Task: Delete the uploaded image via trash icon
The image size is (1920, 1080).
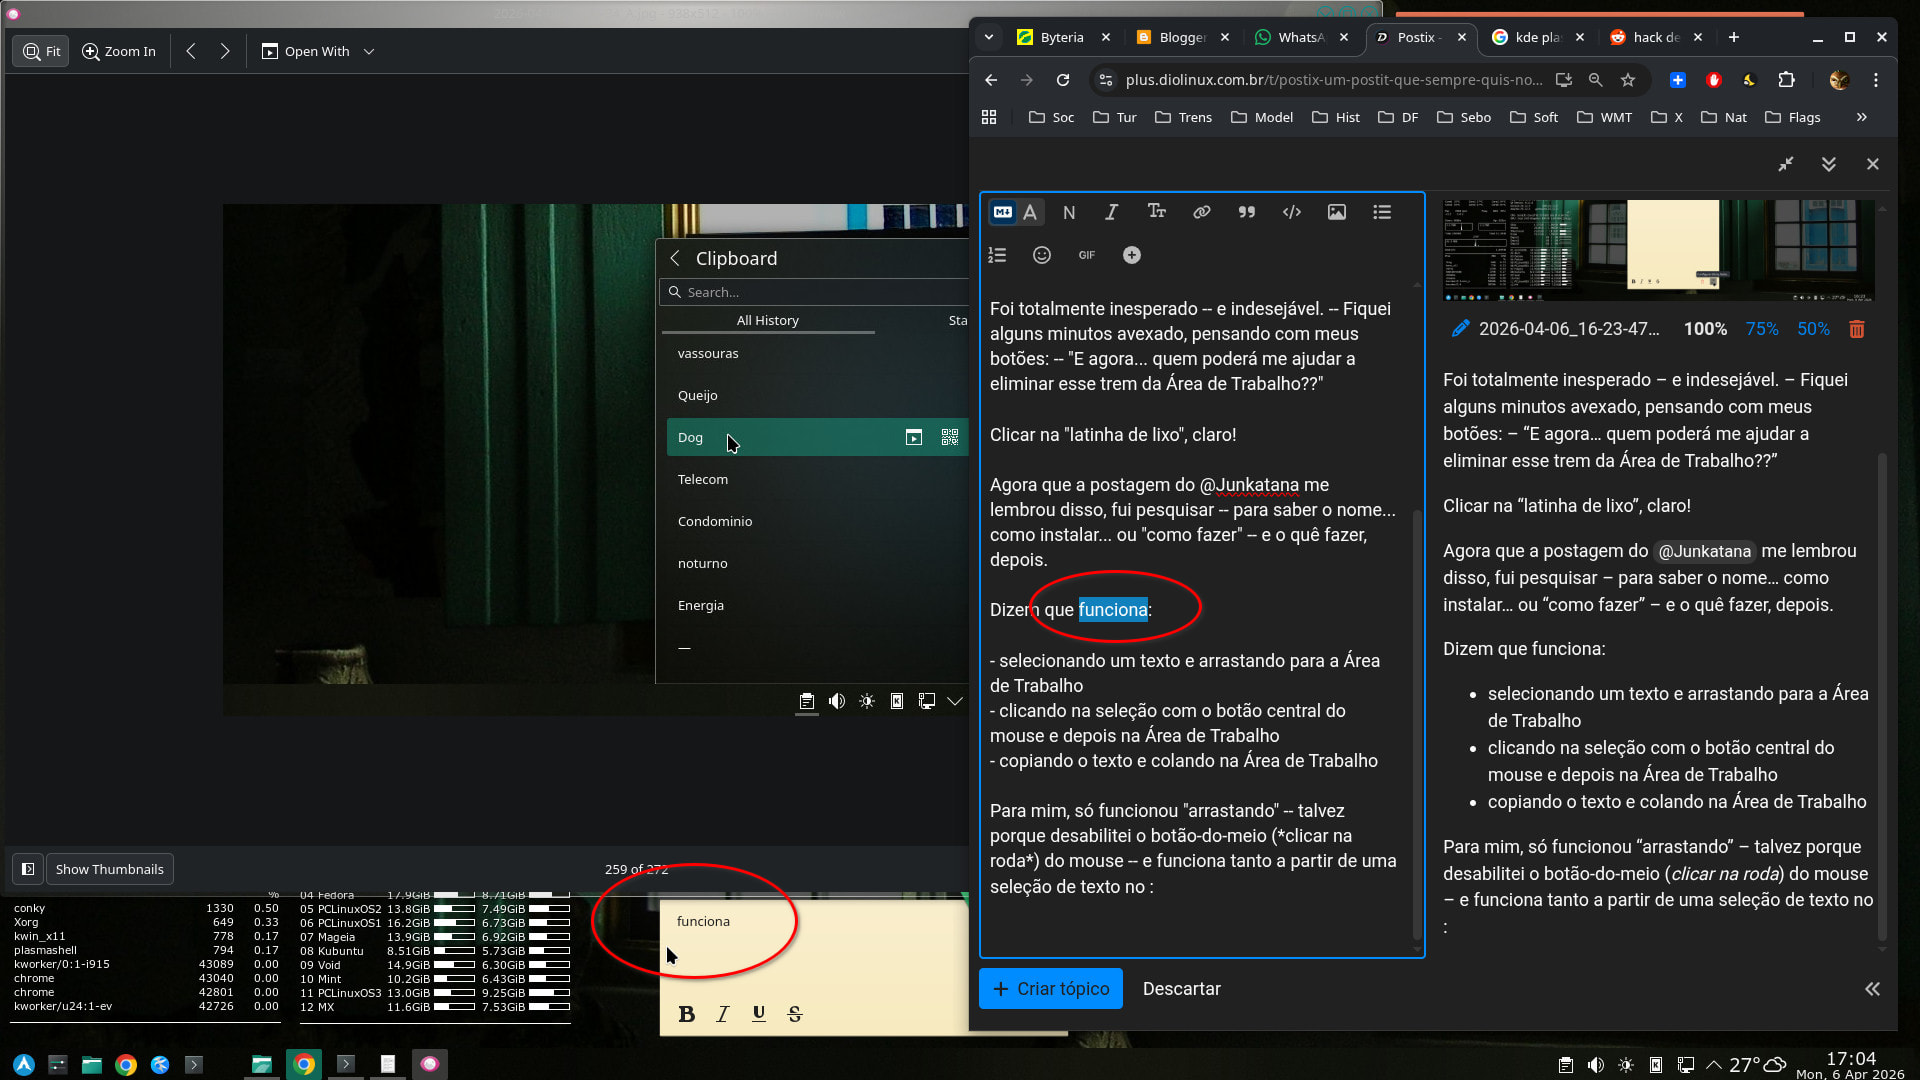Action: [x=1856, y=329]
